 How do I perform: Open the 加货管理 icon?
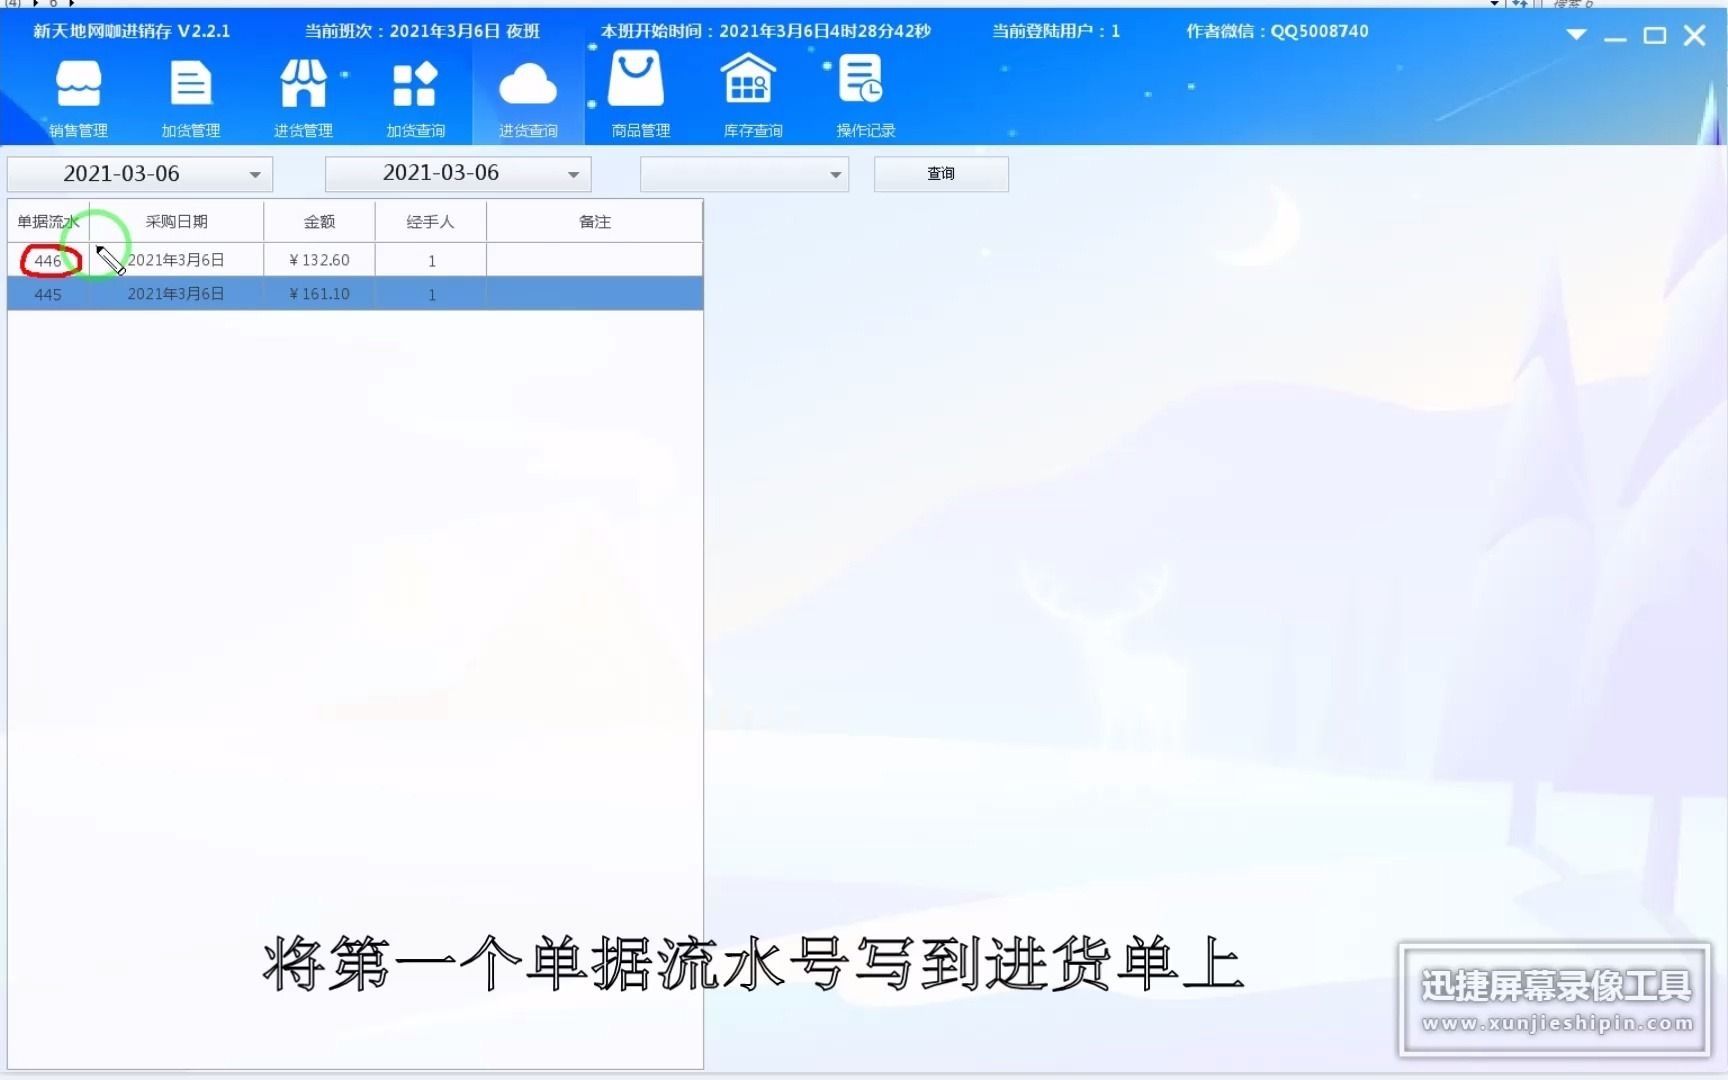pos(191,98)
